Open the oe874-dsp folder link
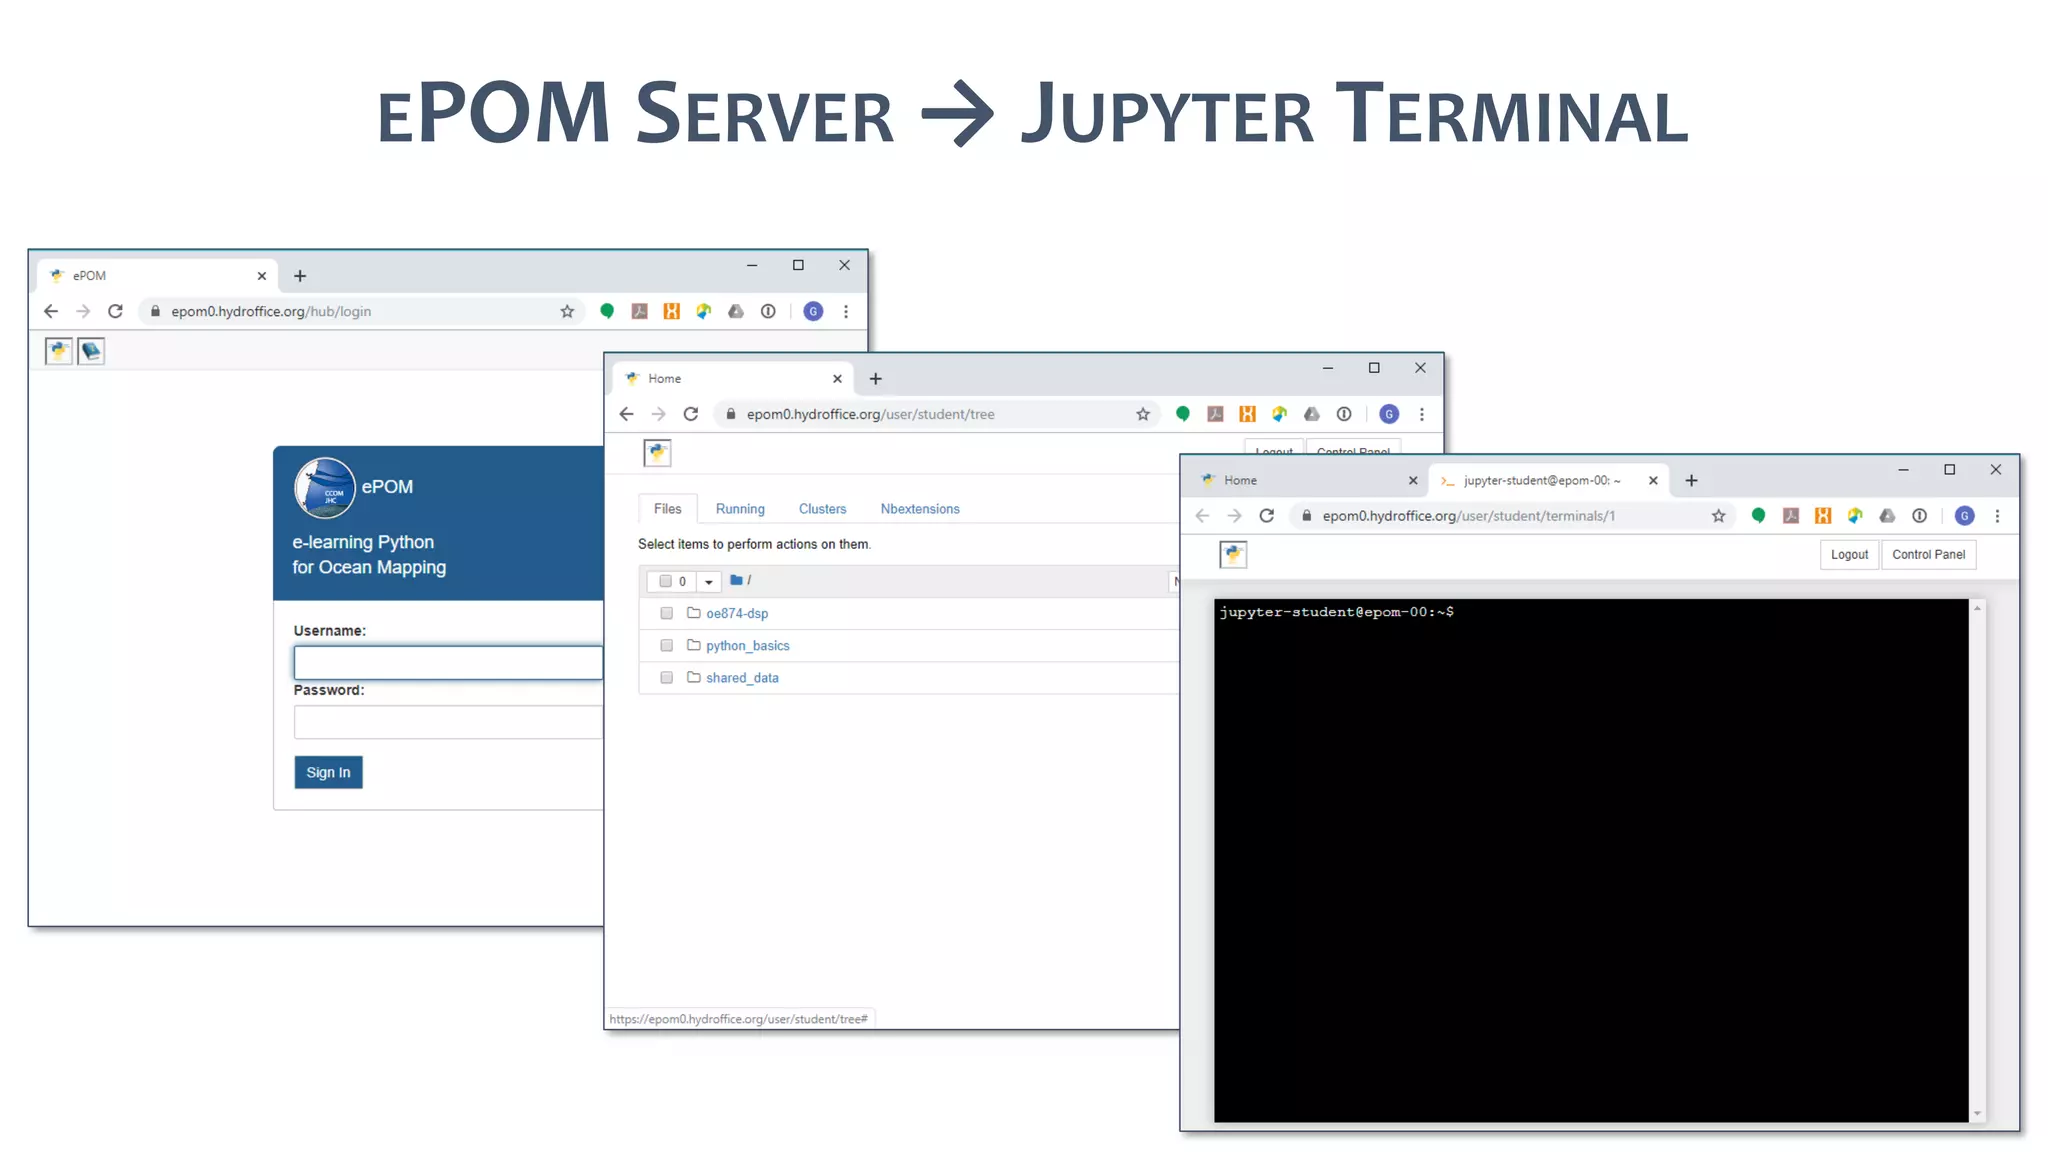This screenshot has width=2048, height=1152. pyautogui.click(x=737, y=614)
